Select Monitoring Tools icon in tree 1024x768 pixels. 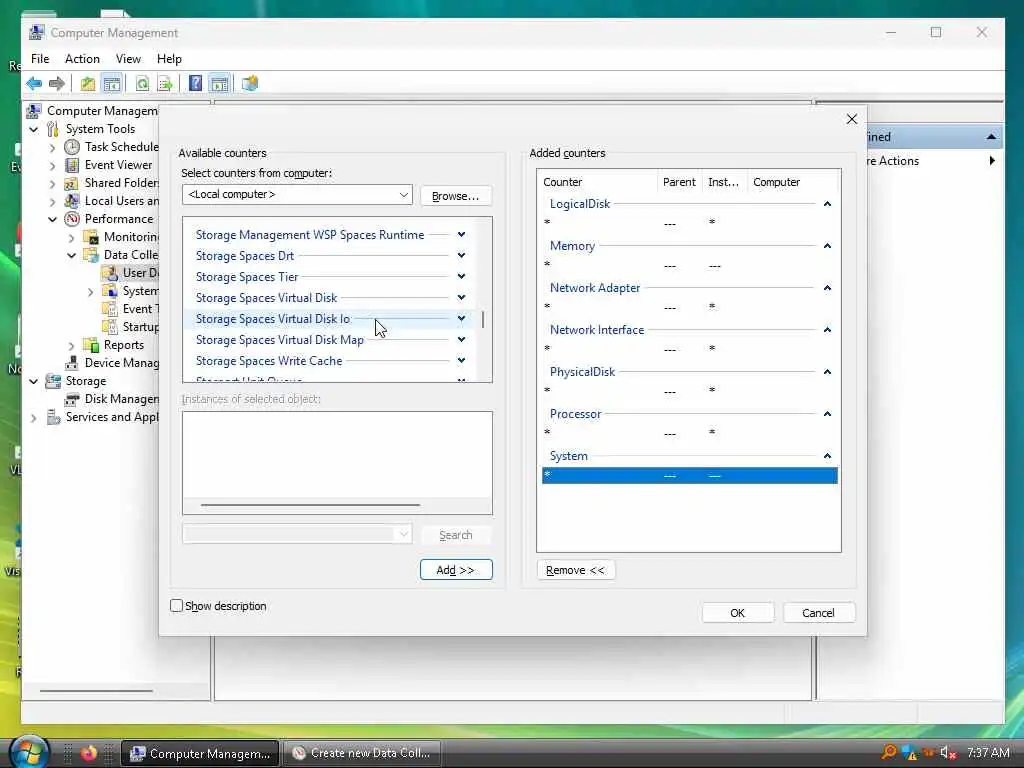tap(91, 237)
